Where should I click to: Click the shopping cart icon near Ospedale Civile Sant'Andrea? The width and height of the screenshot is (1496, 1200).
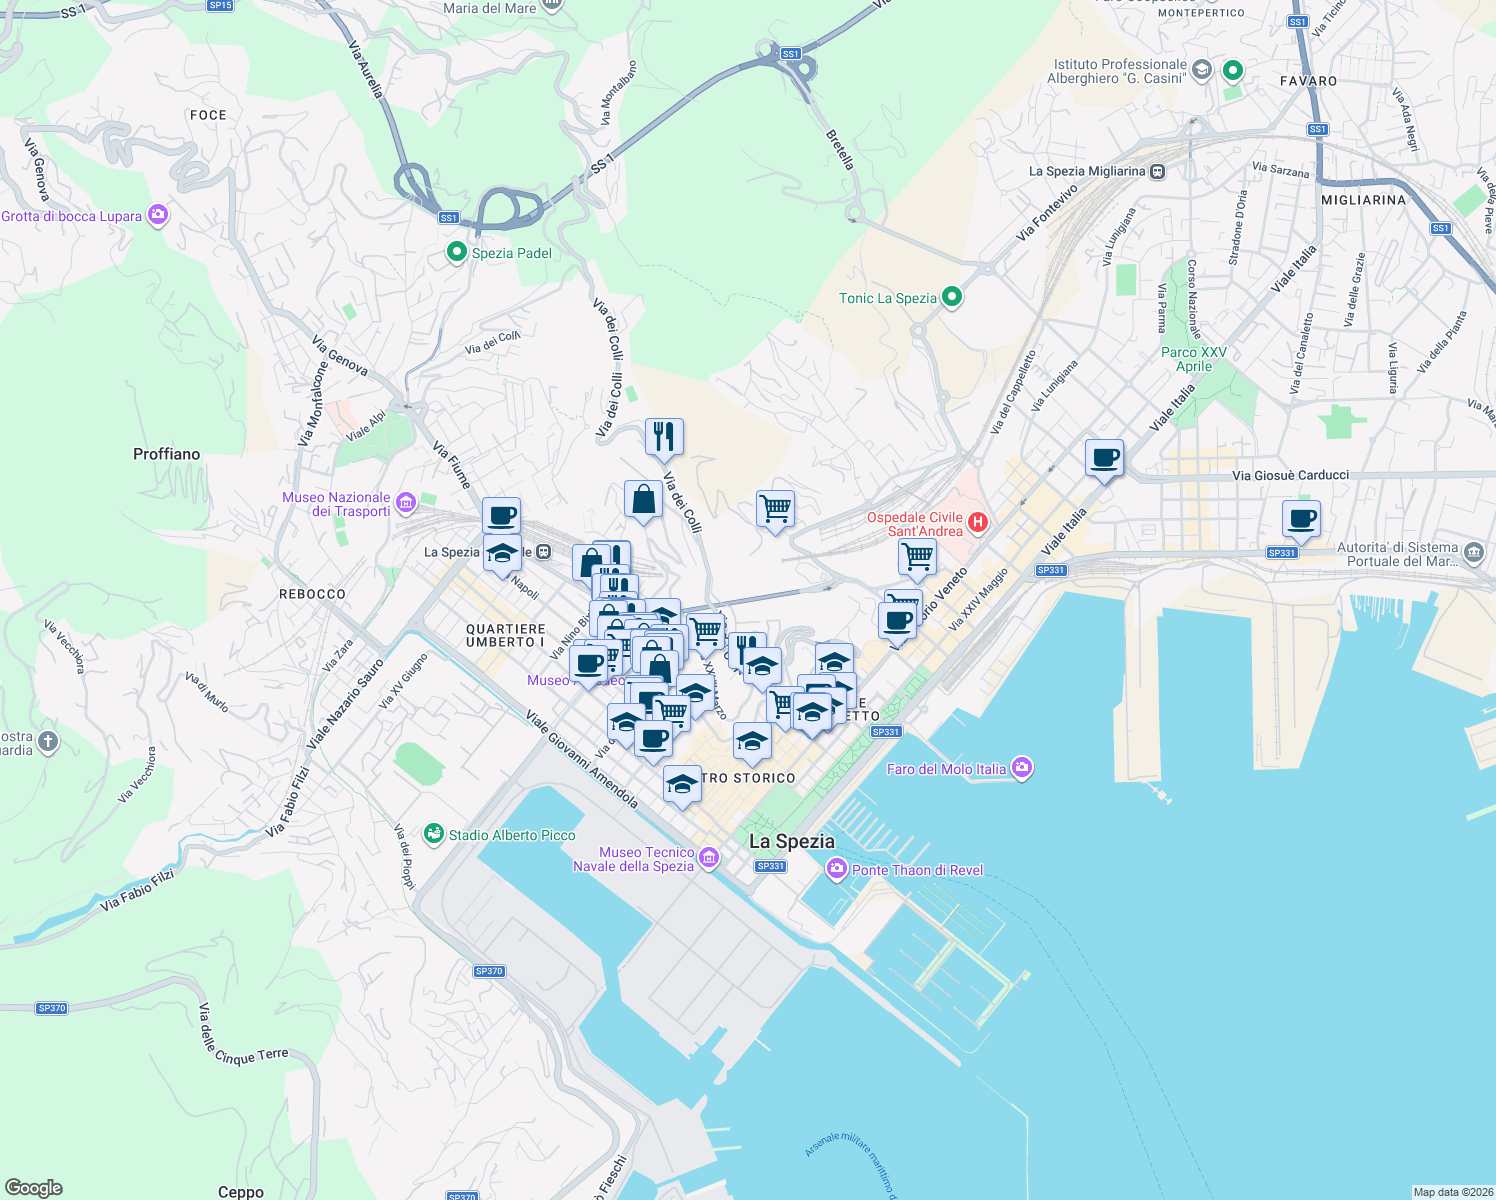click(916, 558)
